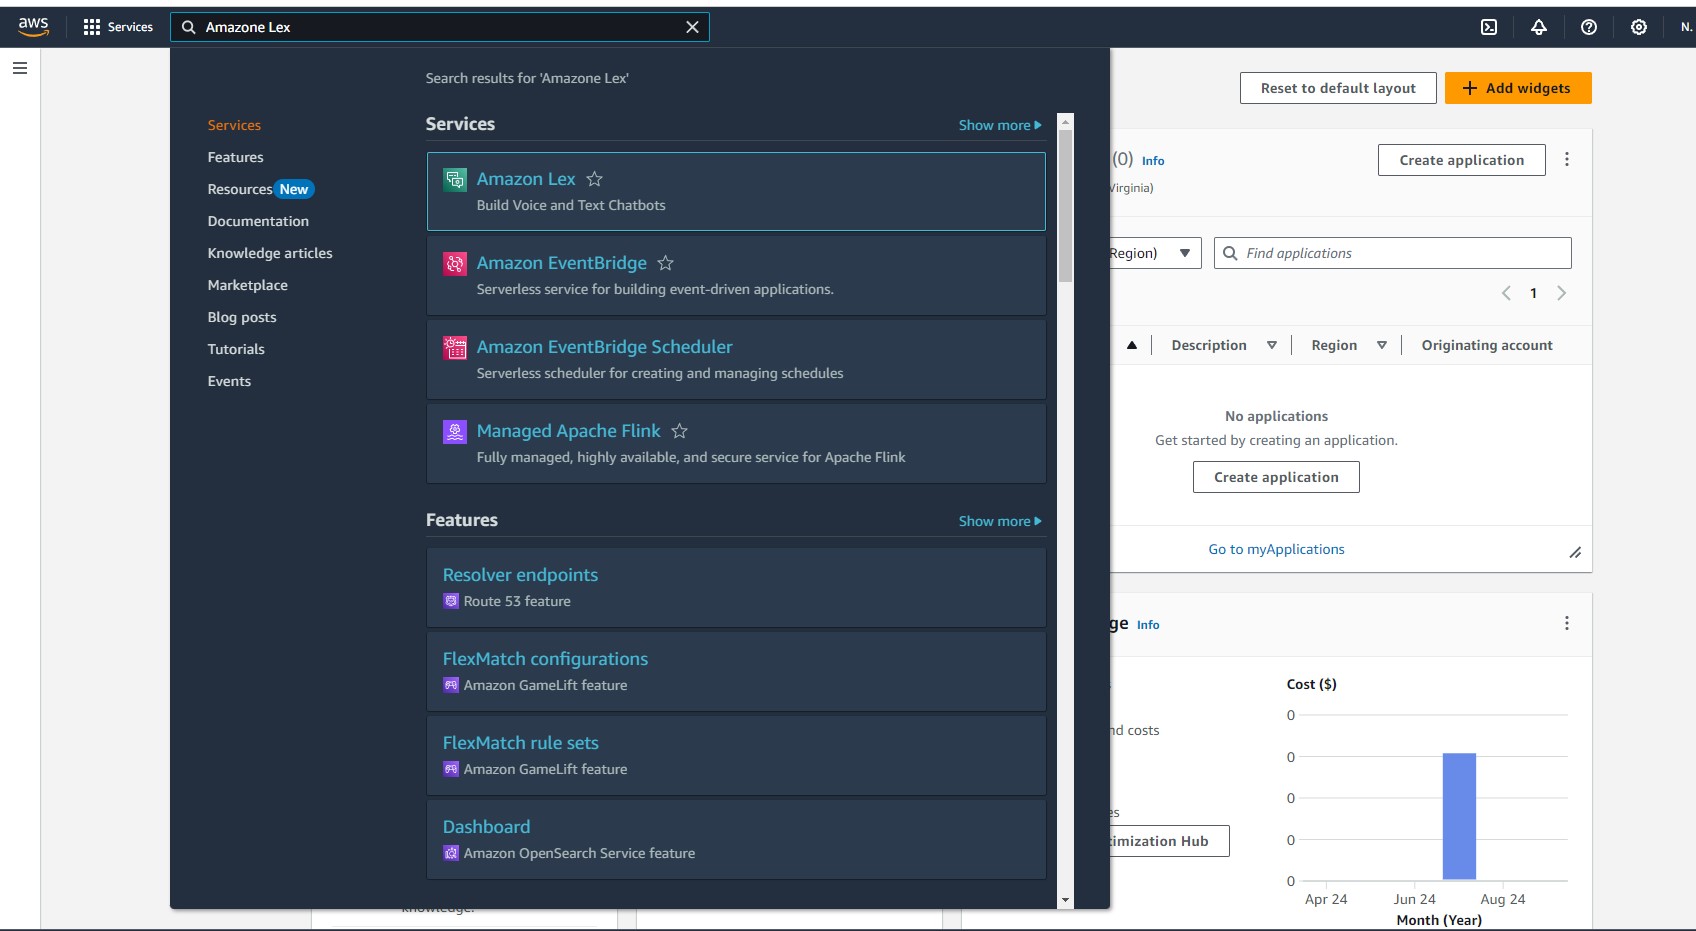Follow the Go to myApplications link
1696x931 pixels.
[x=1276, y=548]
